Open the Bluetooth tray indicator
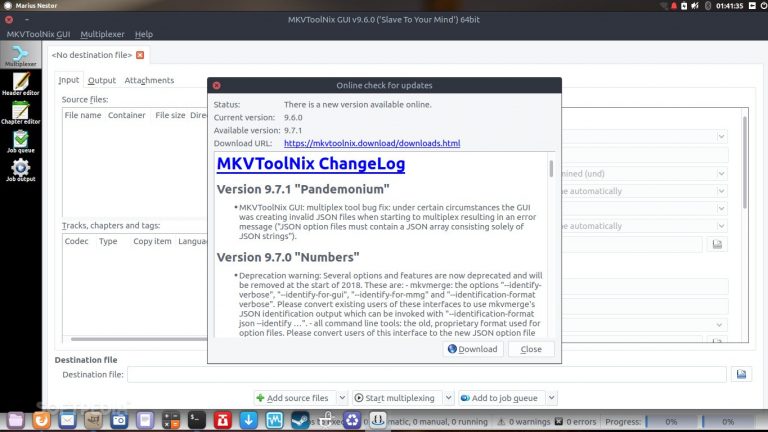This screenshot has height=432, width=768. coord(707,6)
